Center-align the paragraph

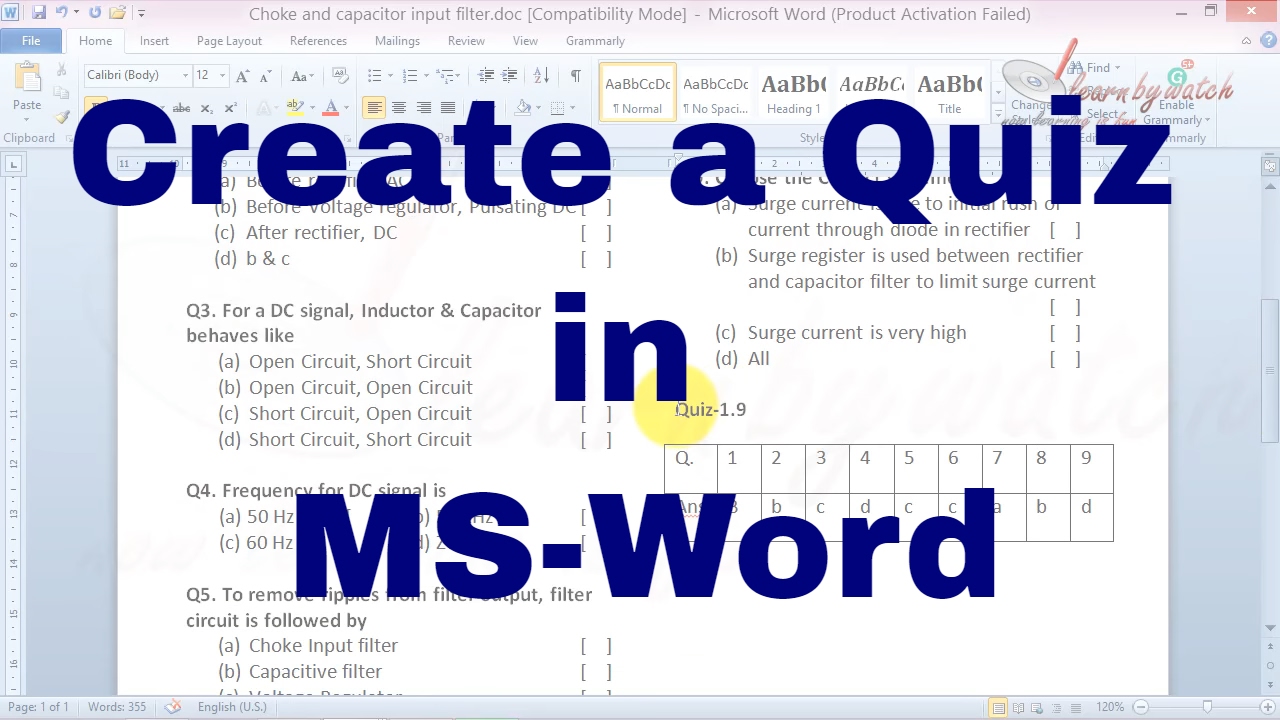coord(399,108)
